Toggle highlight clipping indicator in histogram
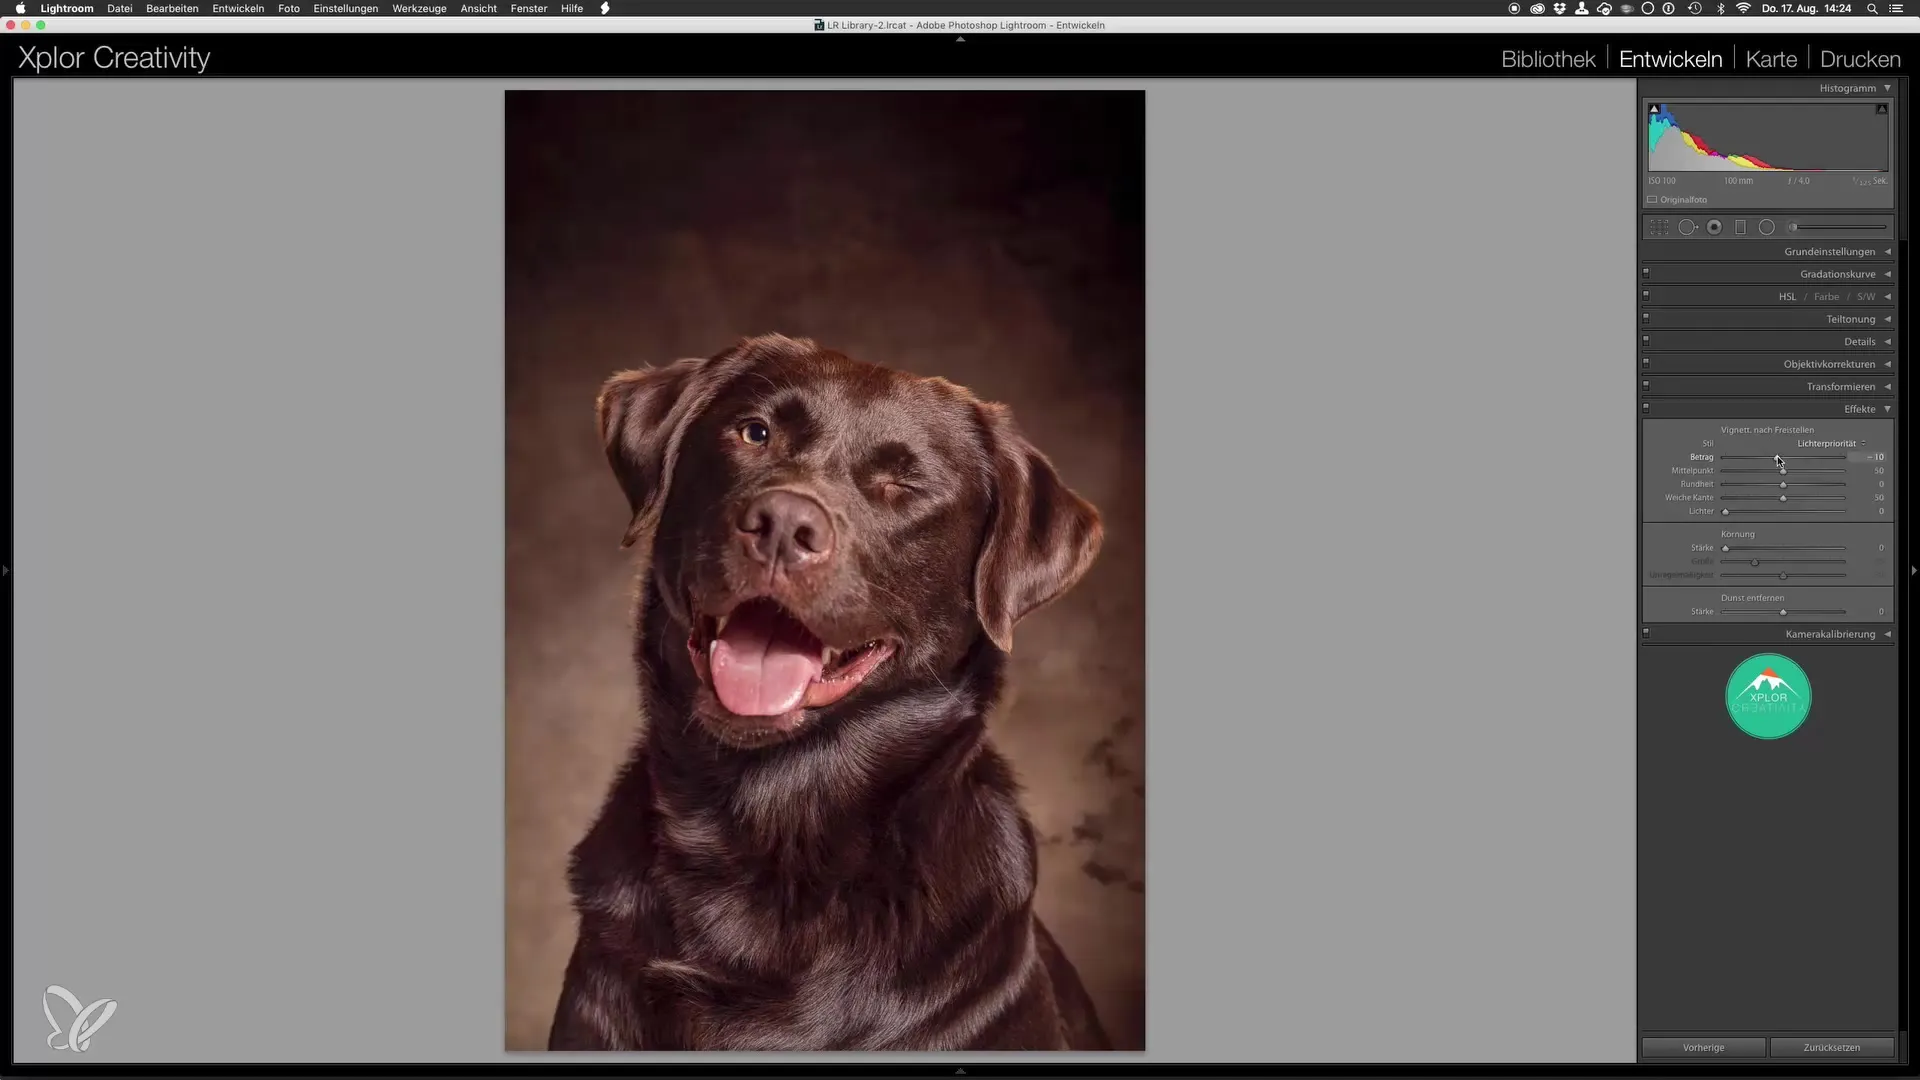 click(x=1881, y=109)
